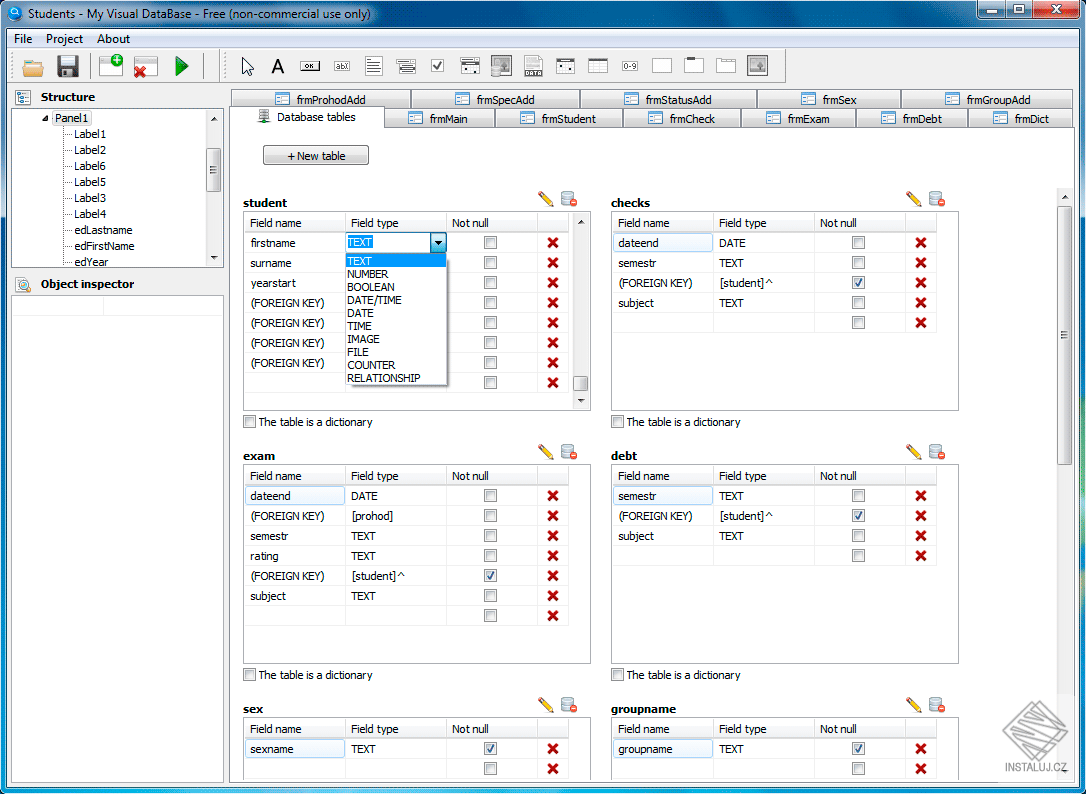This screenshot has width=1086, height=794.
Task: Open the Project menu
Action: click(64, 39)
